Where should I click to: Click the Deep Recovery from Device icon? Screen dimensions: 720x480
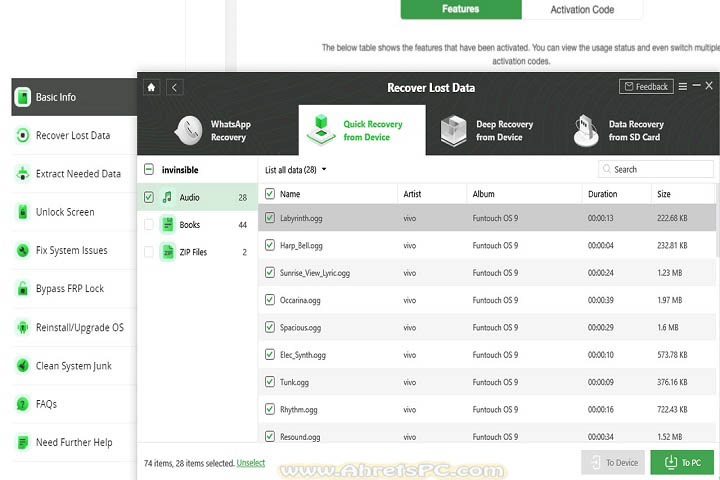tap(453, 130)
